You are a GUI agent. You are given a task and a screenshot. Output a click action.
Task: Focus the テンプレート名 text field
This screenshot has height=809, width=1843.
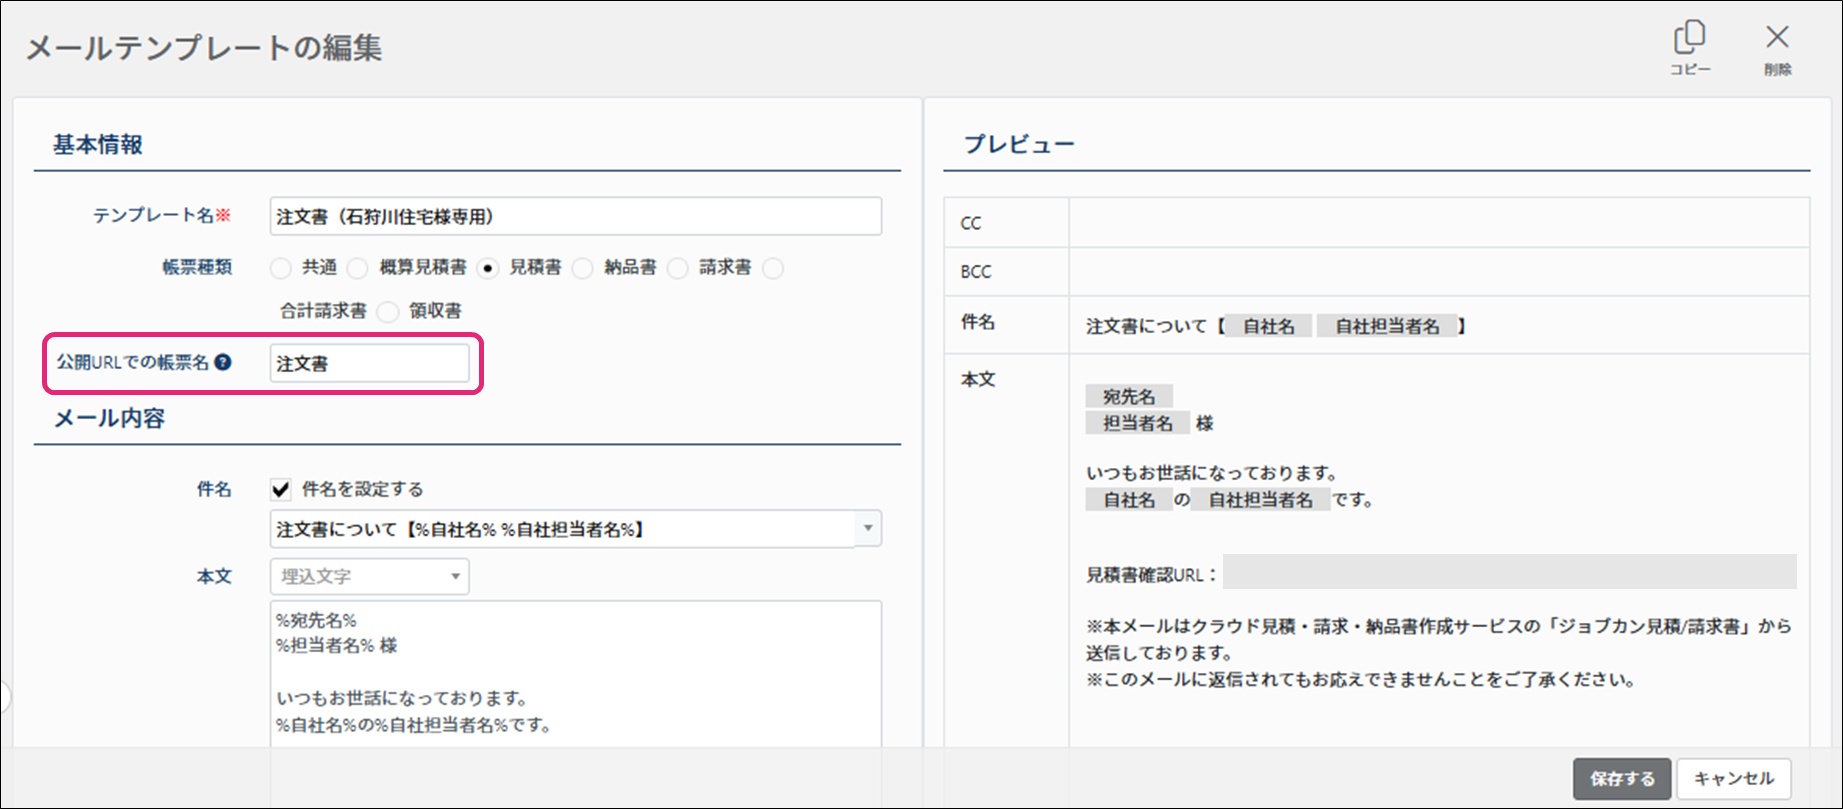(575, 216)
